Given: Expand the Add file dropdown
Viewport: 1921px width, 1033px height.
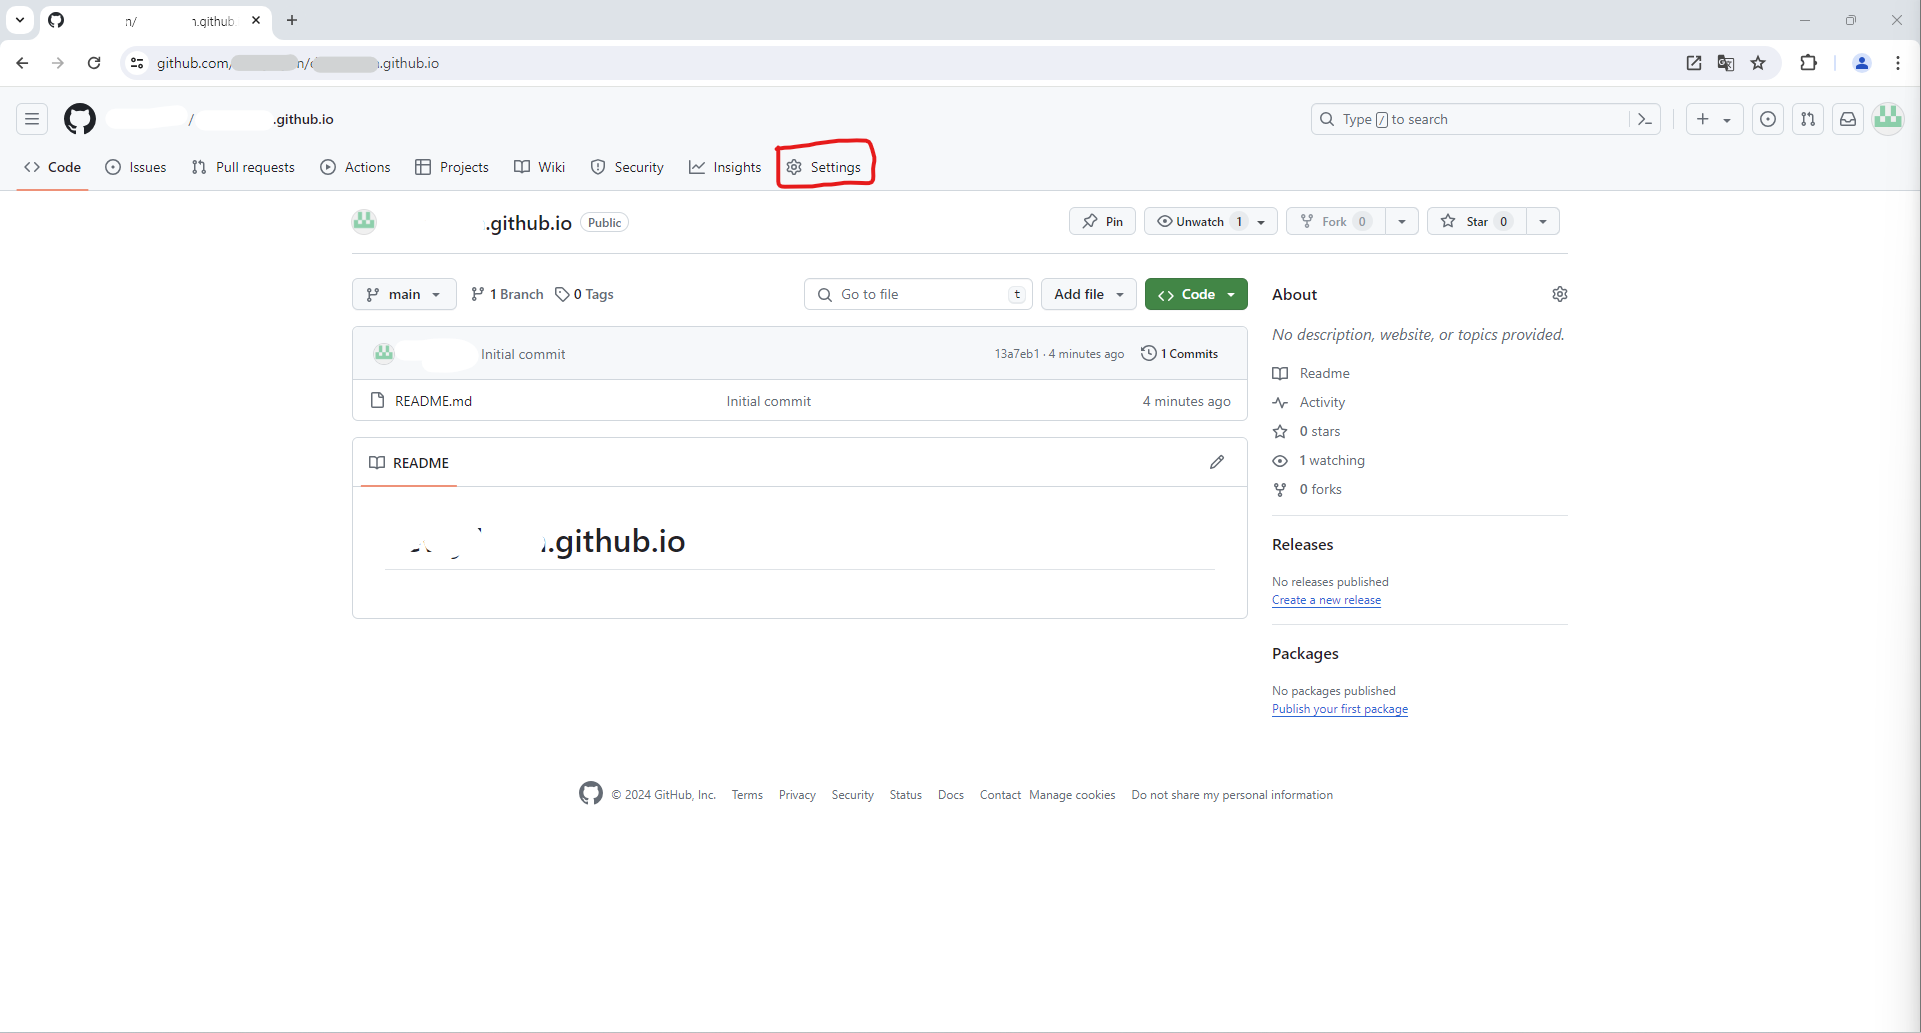Looking at the screenshot, I should tap(1089, 294).
